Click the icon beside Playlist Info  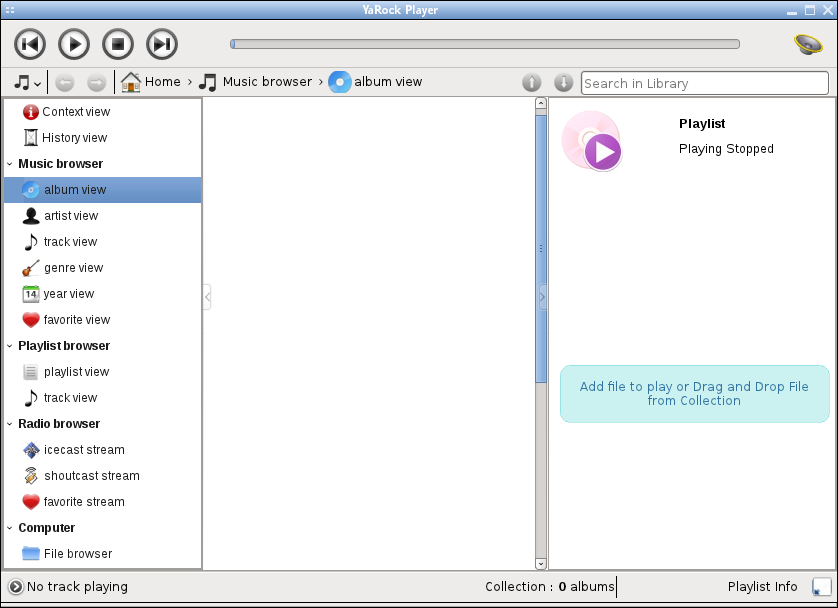[821, 587]
